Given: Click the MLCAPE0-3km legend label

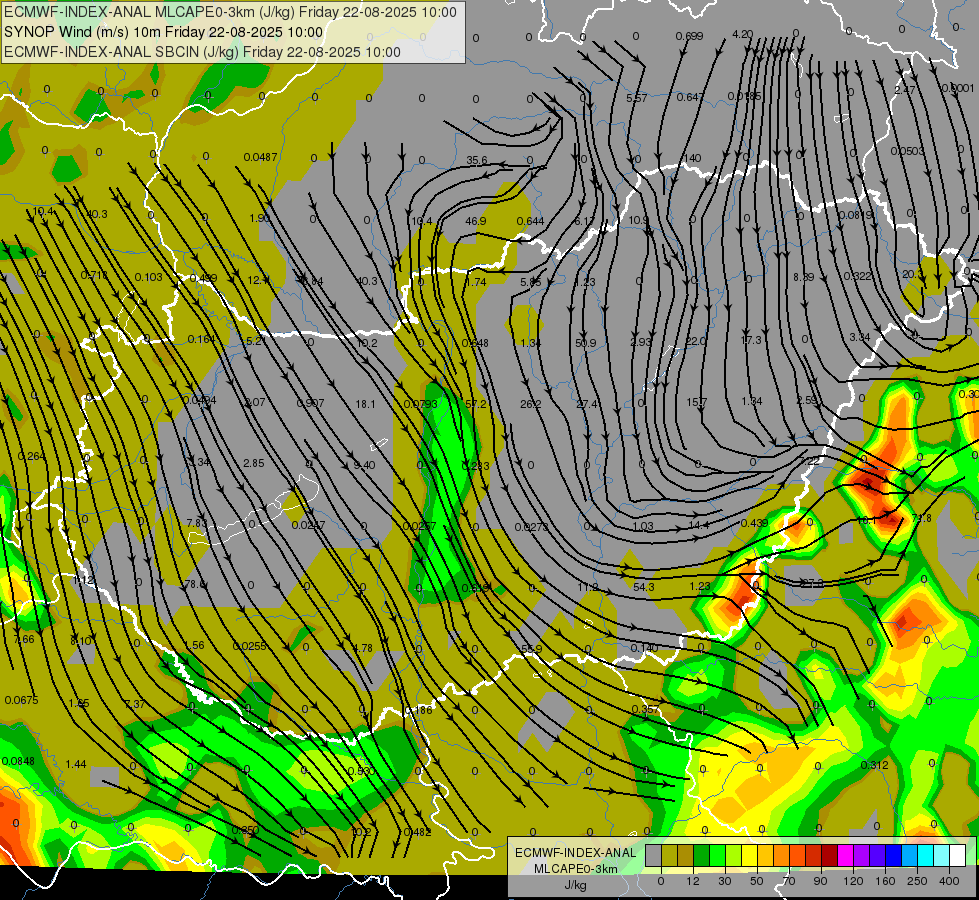Looking at the screenshot, I should (x=575, y=869).
